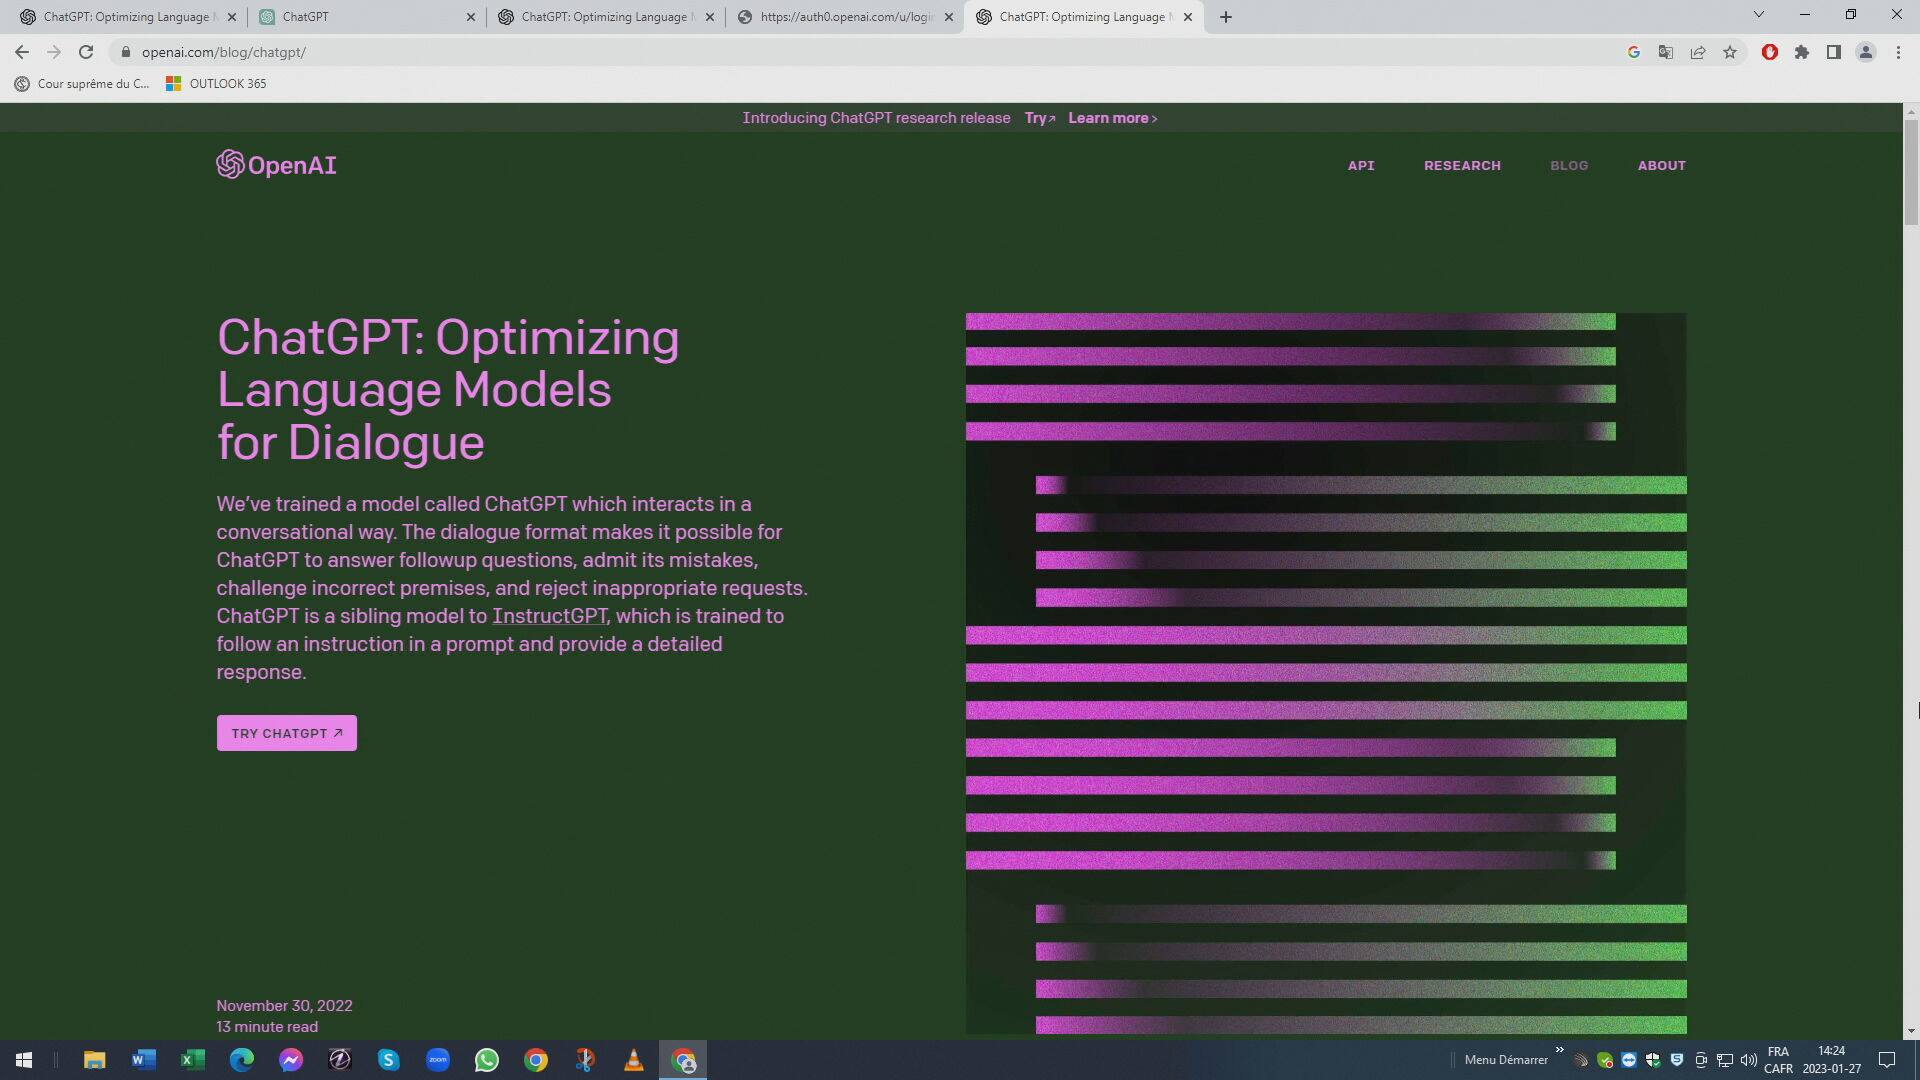
Task: Open the Chrome profile avatar
Action: click(x=1866, y=52)
